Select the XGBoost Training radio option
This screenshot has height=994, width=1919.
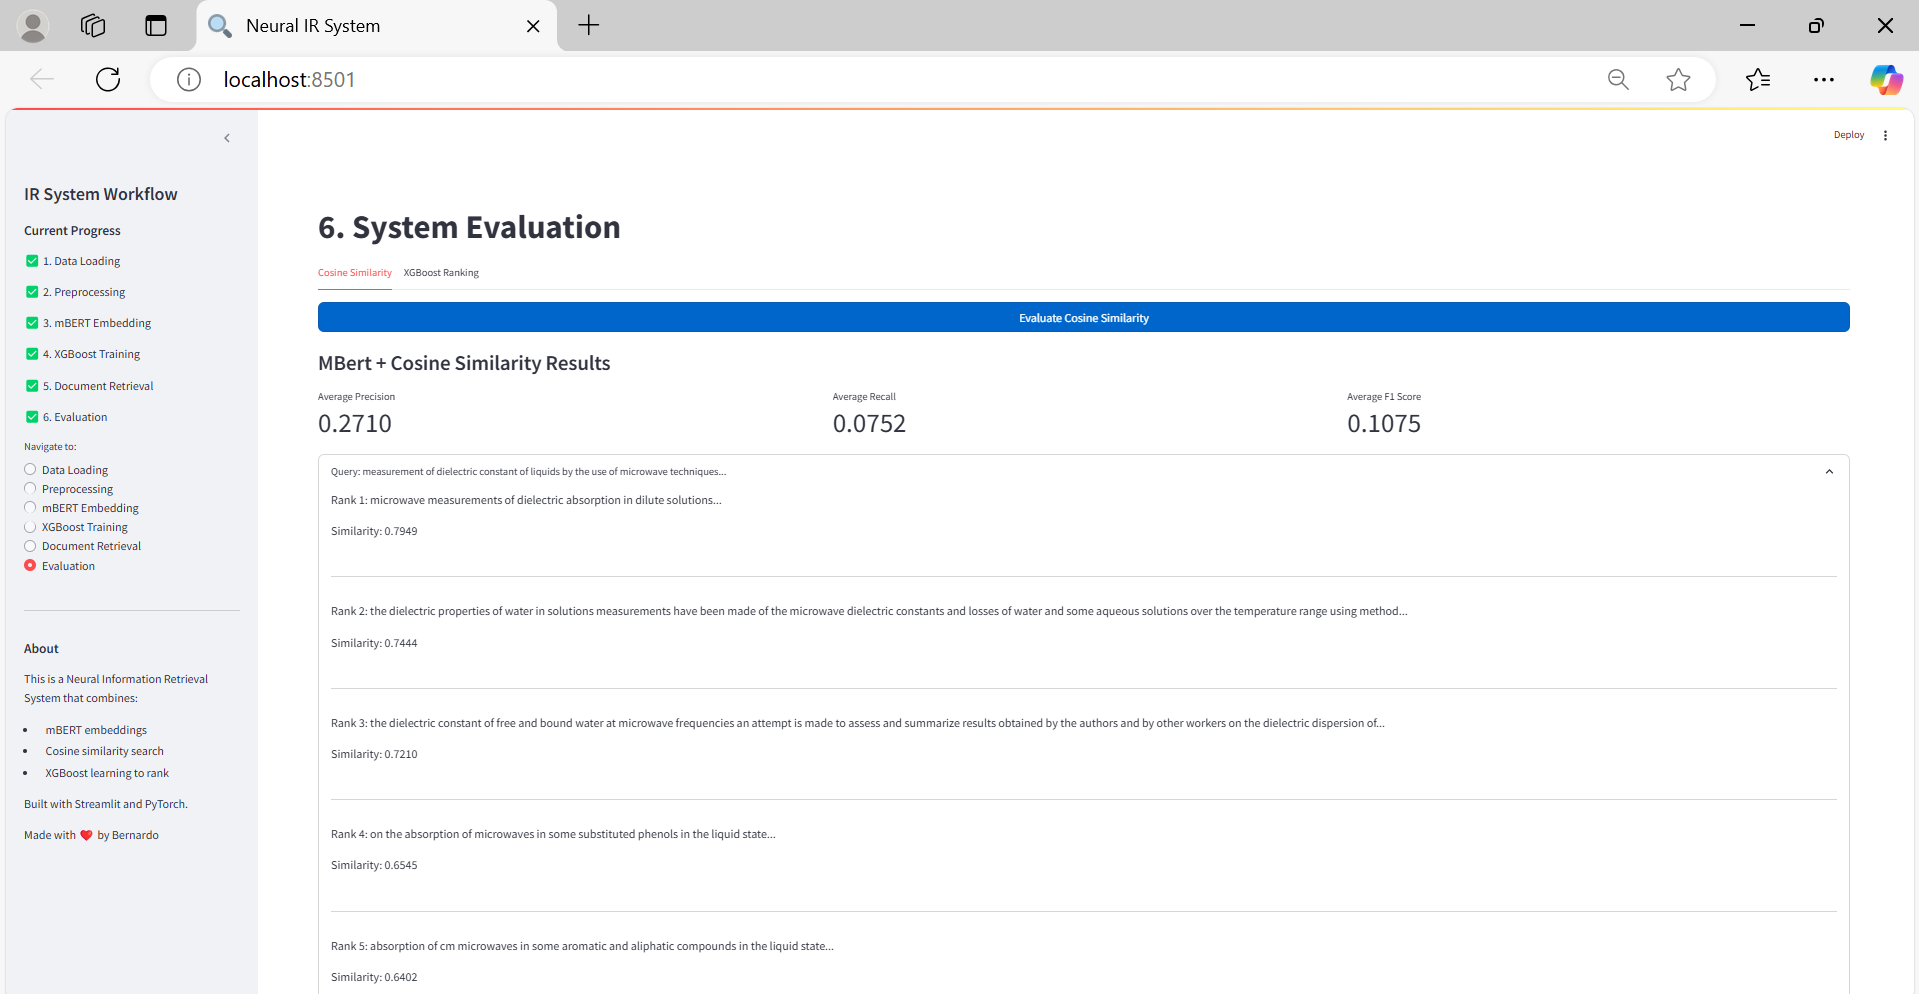[x=30, y=526]
